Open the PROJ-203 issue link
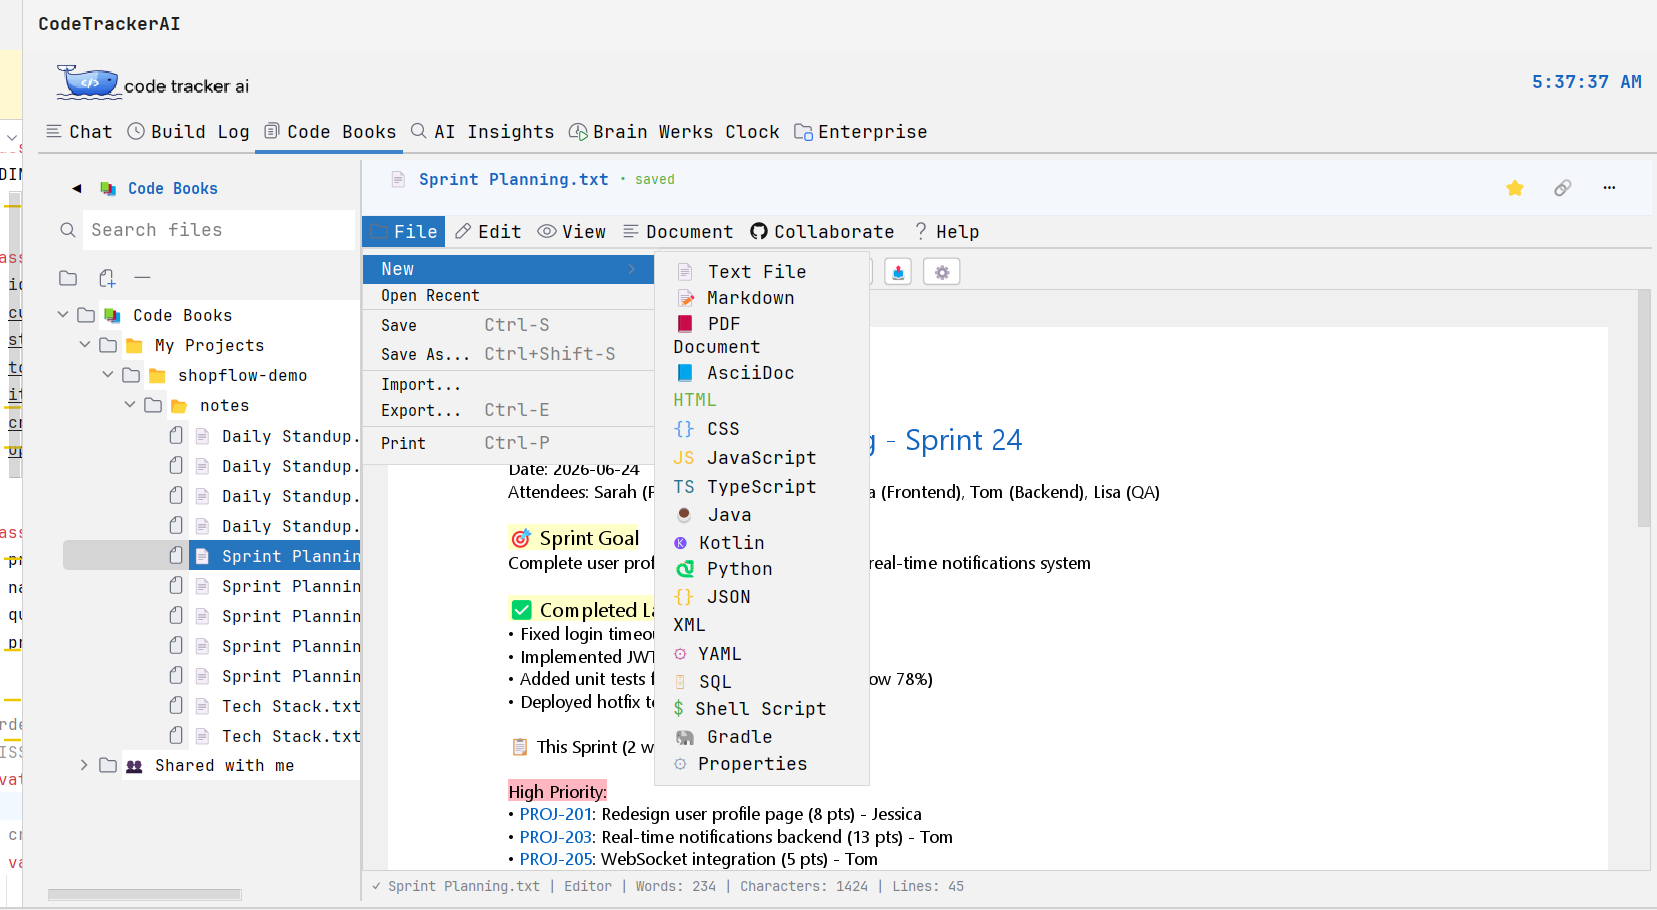Image resolution: width=1657 pixels, height=910 pixels. pyautogui.click(x=556, y=837)
